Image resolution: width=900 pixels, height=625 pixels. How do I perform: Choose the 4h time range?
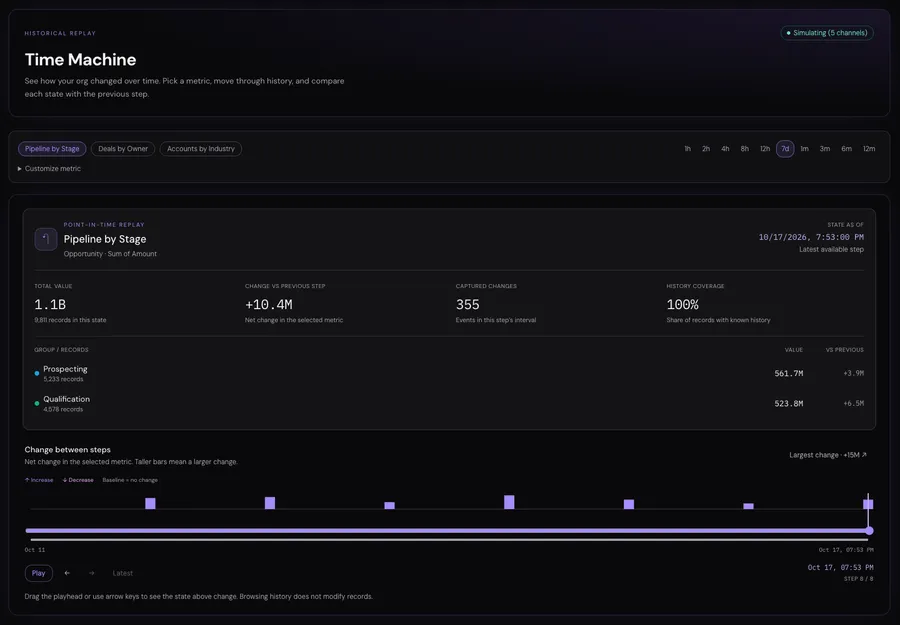click(x=726, y=149)
